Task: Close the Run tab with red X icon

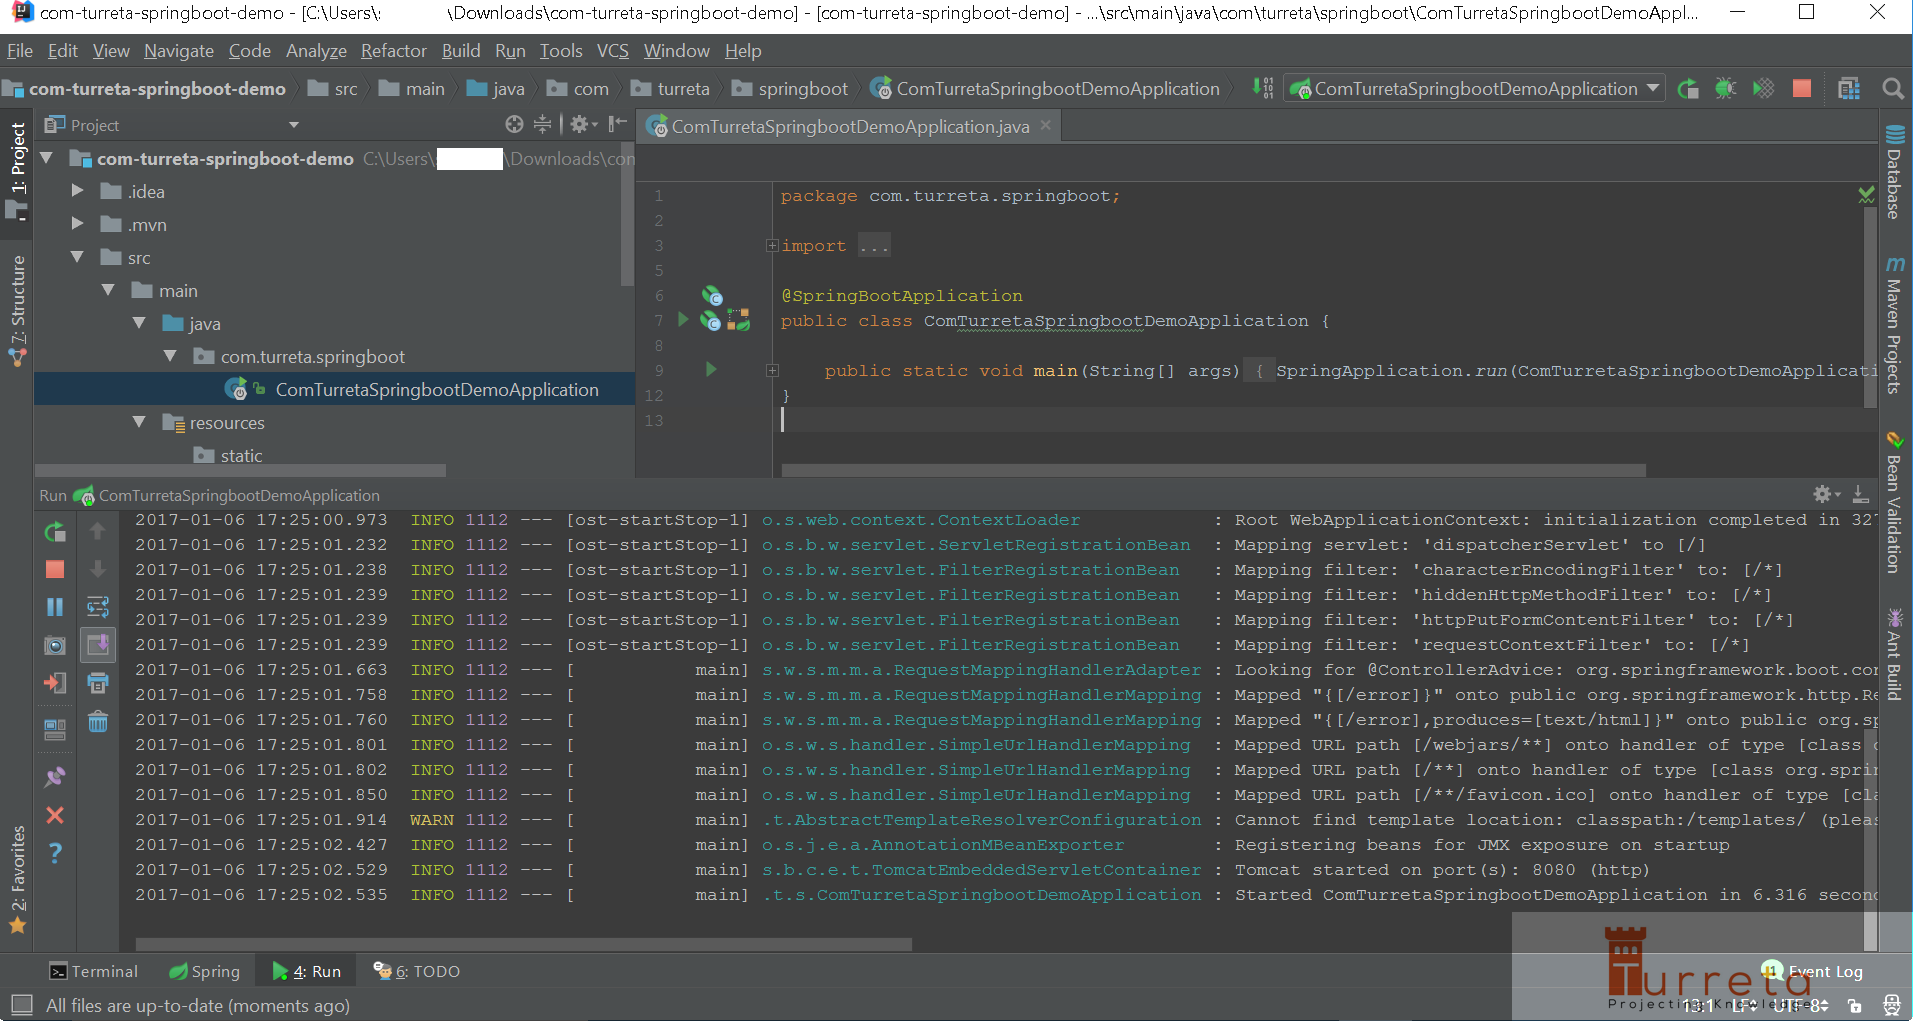Action: (55, 815)
